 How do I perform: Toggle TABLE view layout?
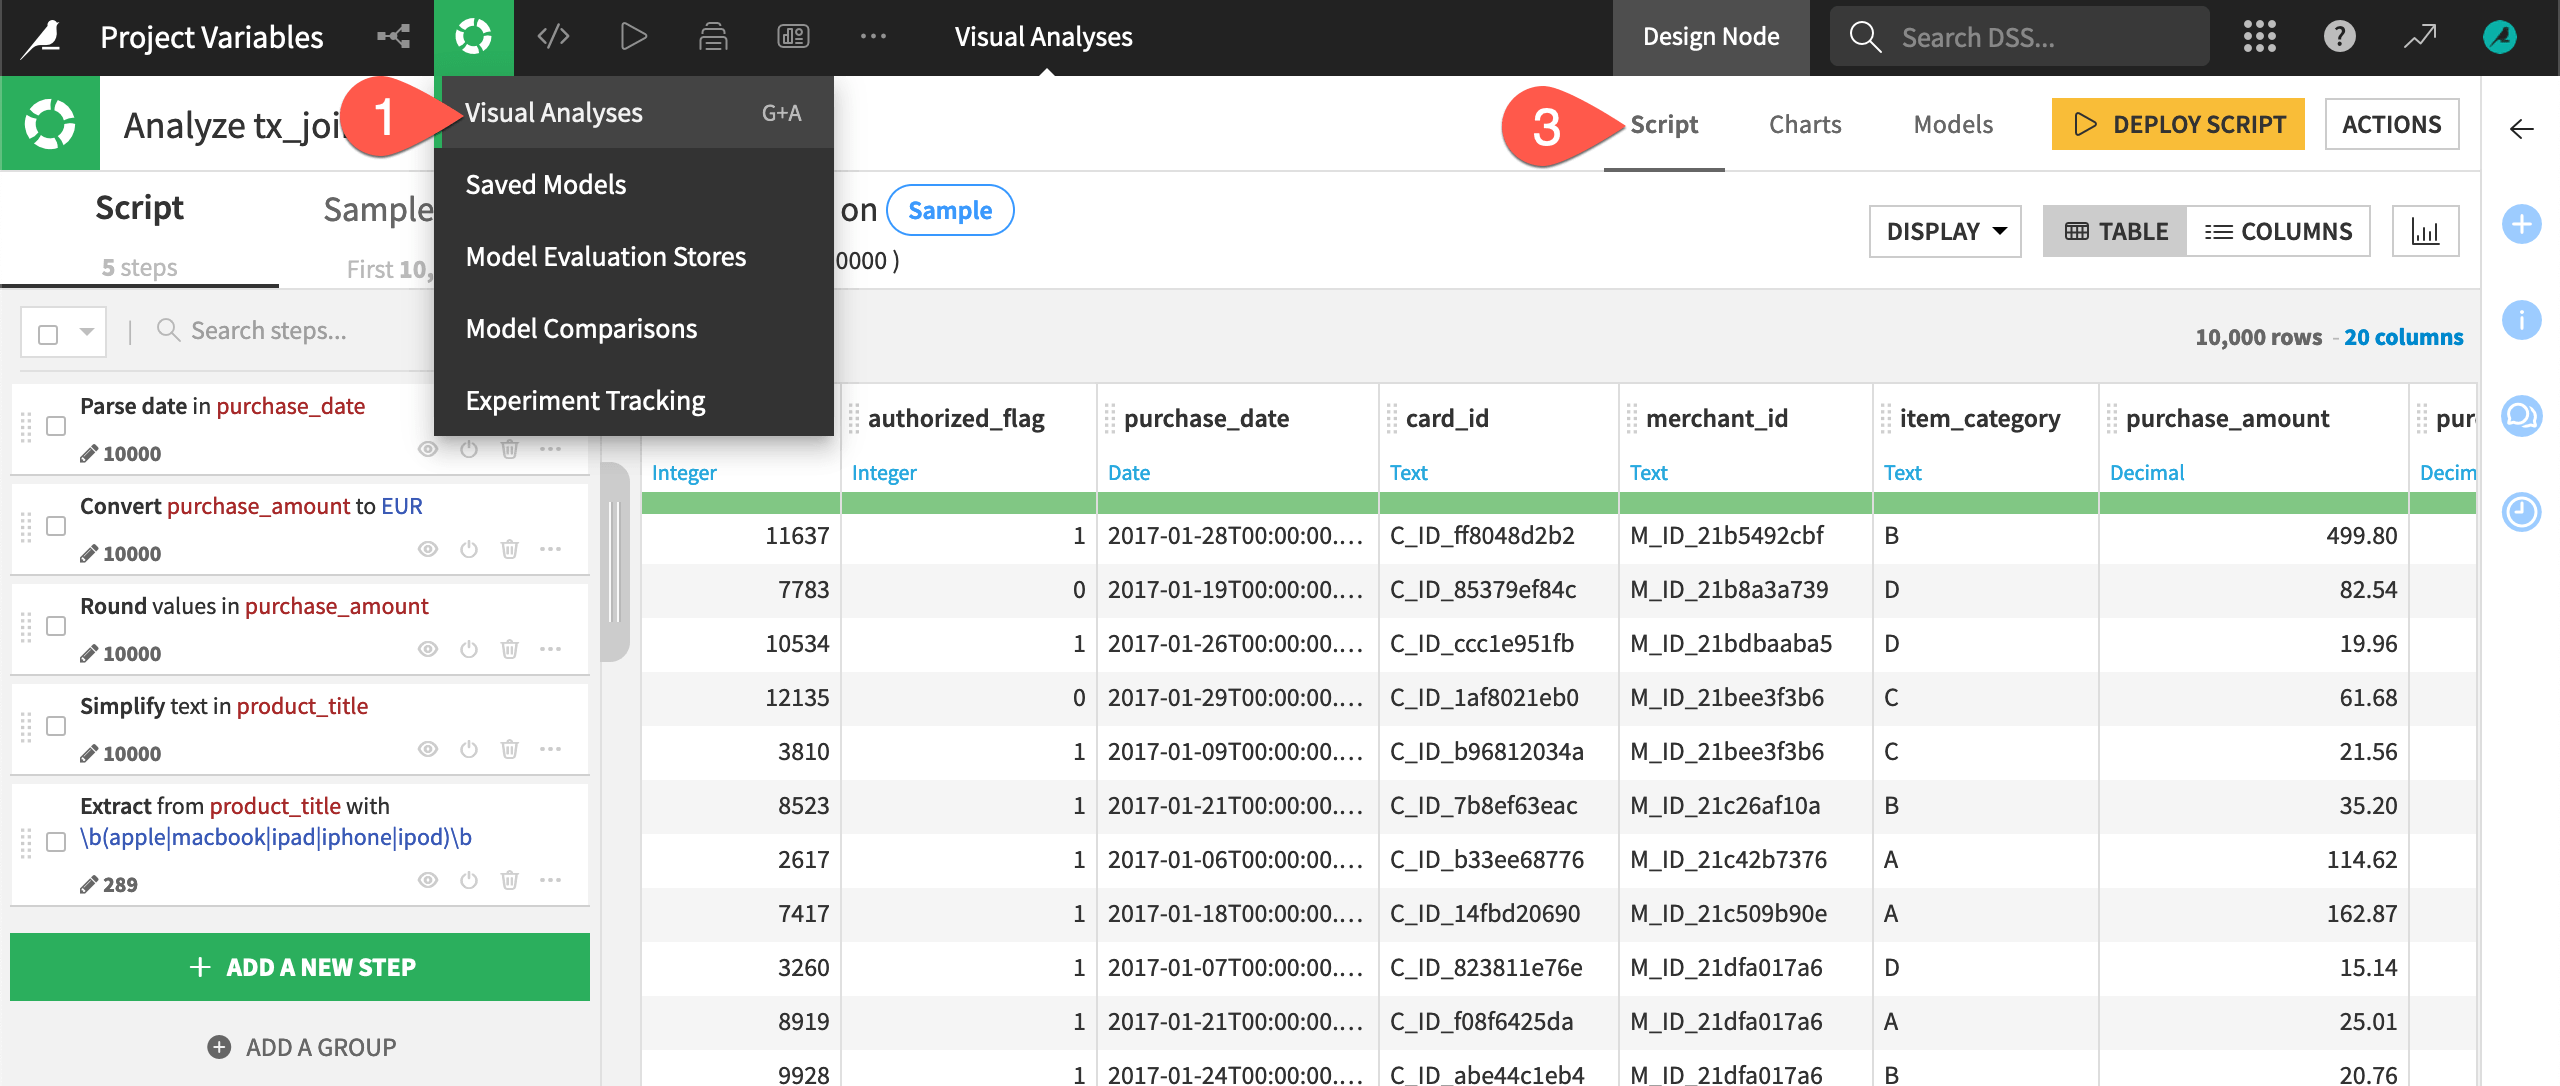coord(2116,230)
